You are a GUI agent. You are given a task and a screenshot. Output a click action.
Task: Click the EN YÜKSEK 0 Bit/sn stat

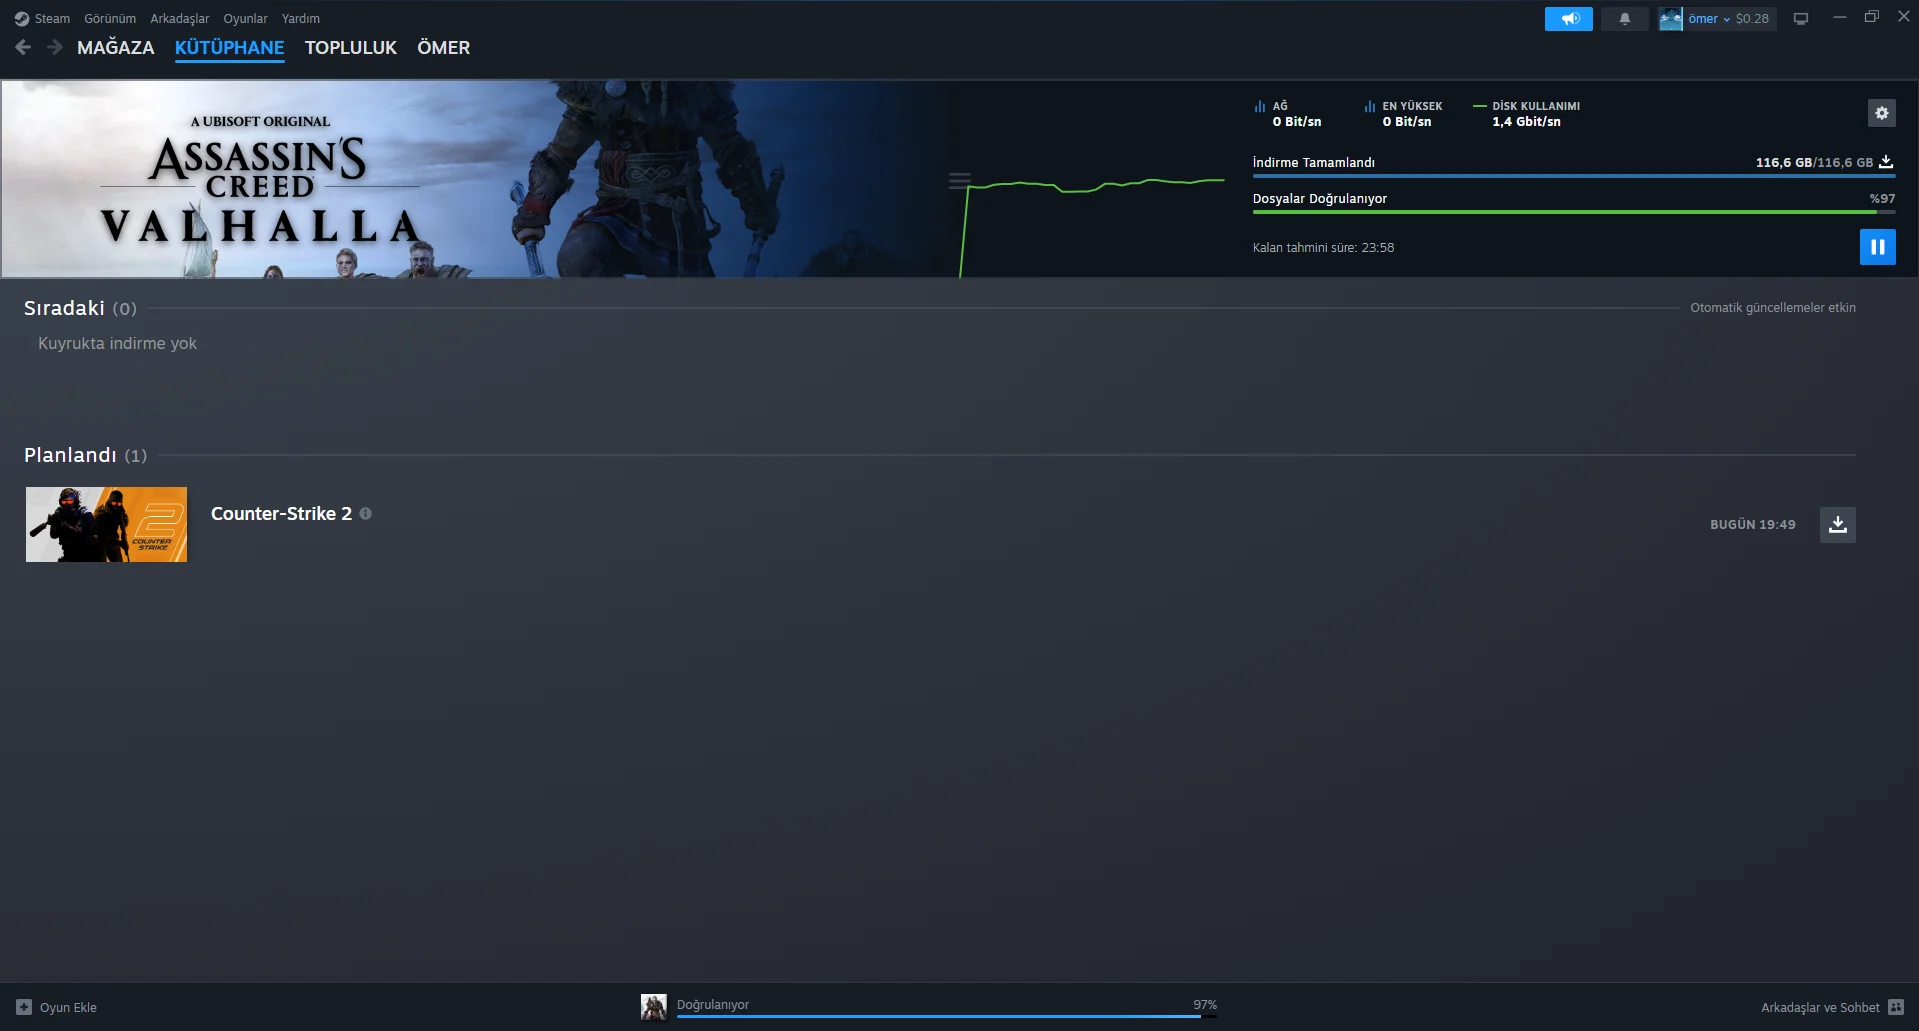point(1403,114)
